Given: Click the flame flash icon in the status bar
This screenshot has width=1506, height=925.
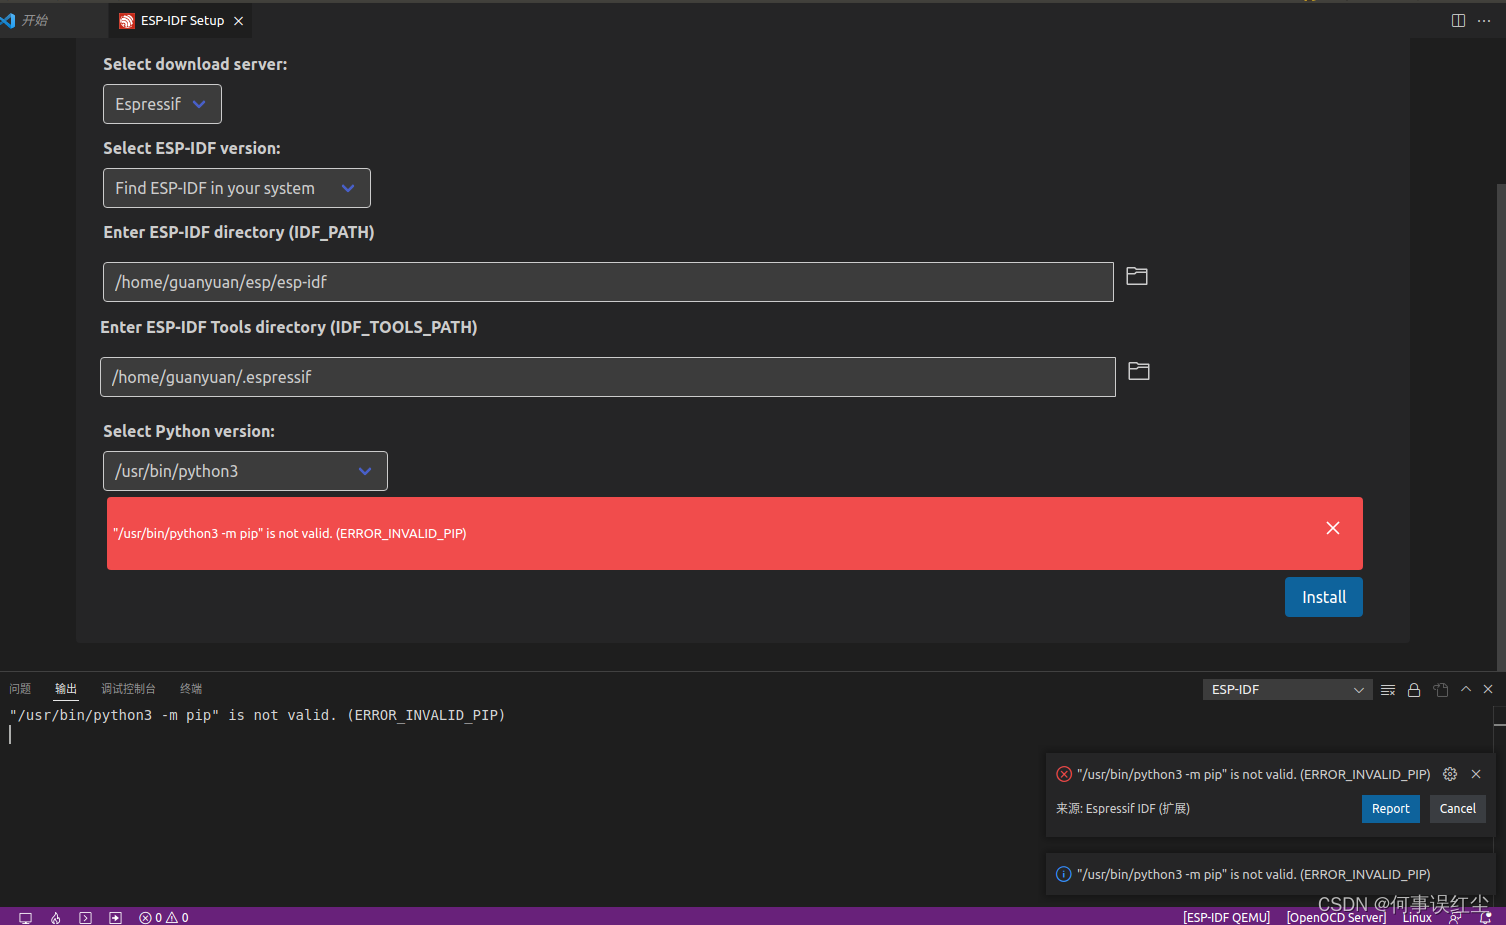Looking at the screenshot, I should point(56,918).
